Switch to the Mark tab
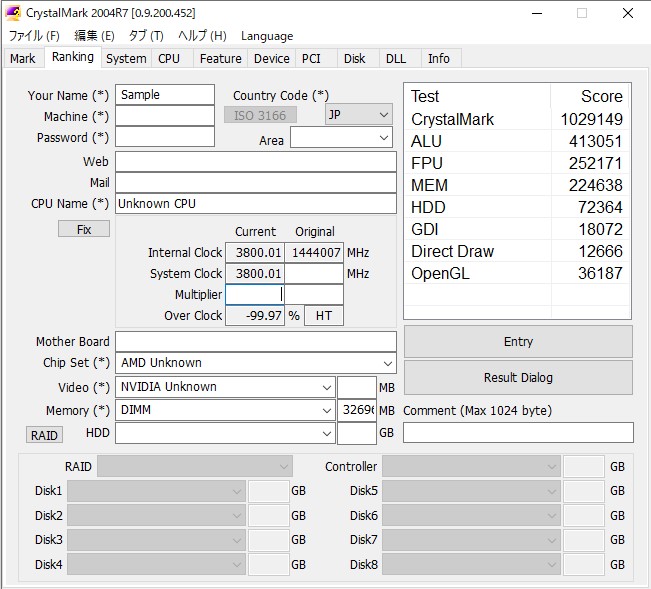This screenshot has width=651, height=589. [23, 59]
